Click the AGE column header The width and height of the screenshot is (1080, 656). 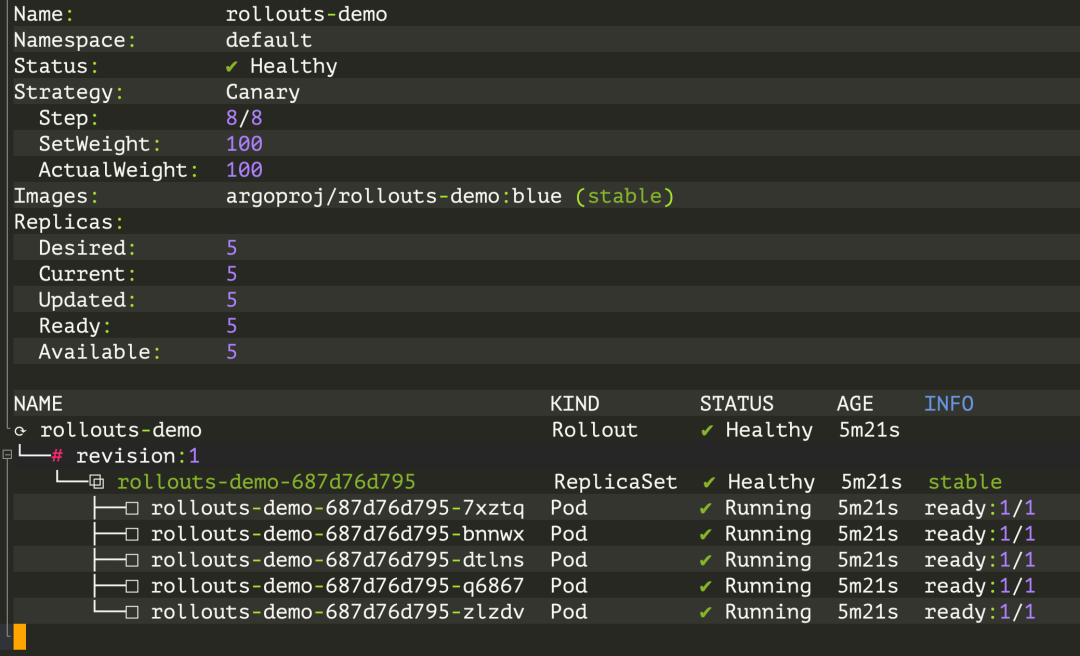click(855, 404)
